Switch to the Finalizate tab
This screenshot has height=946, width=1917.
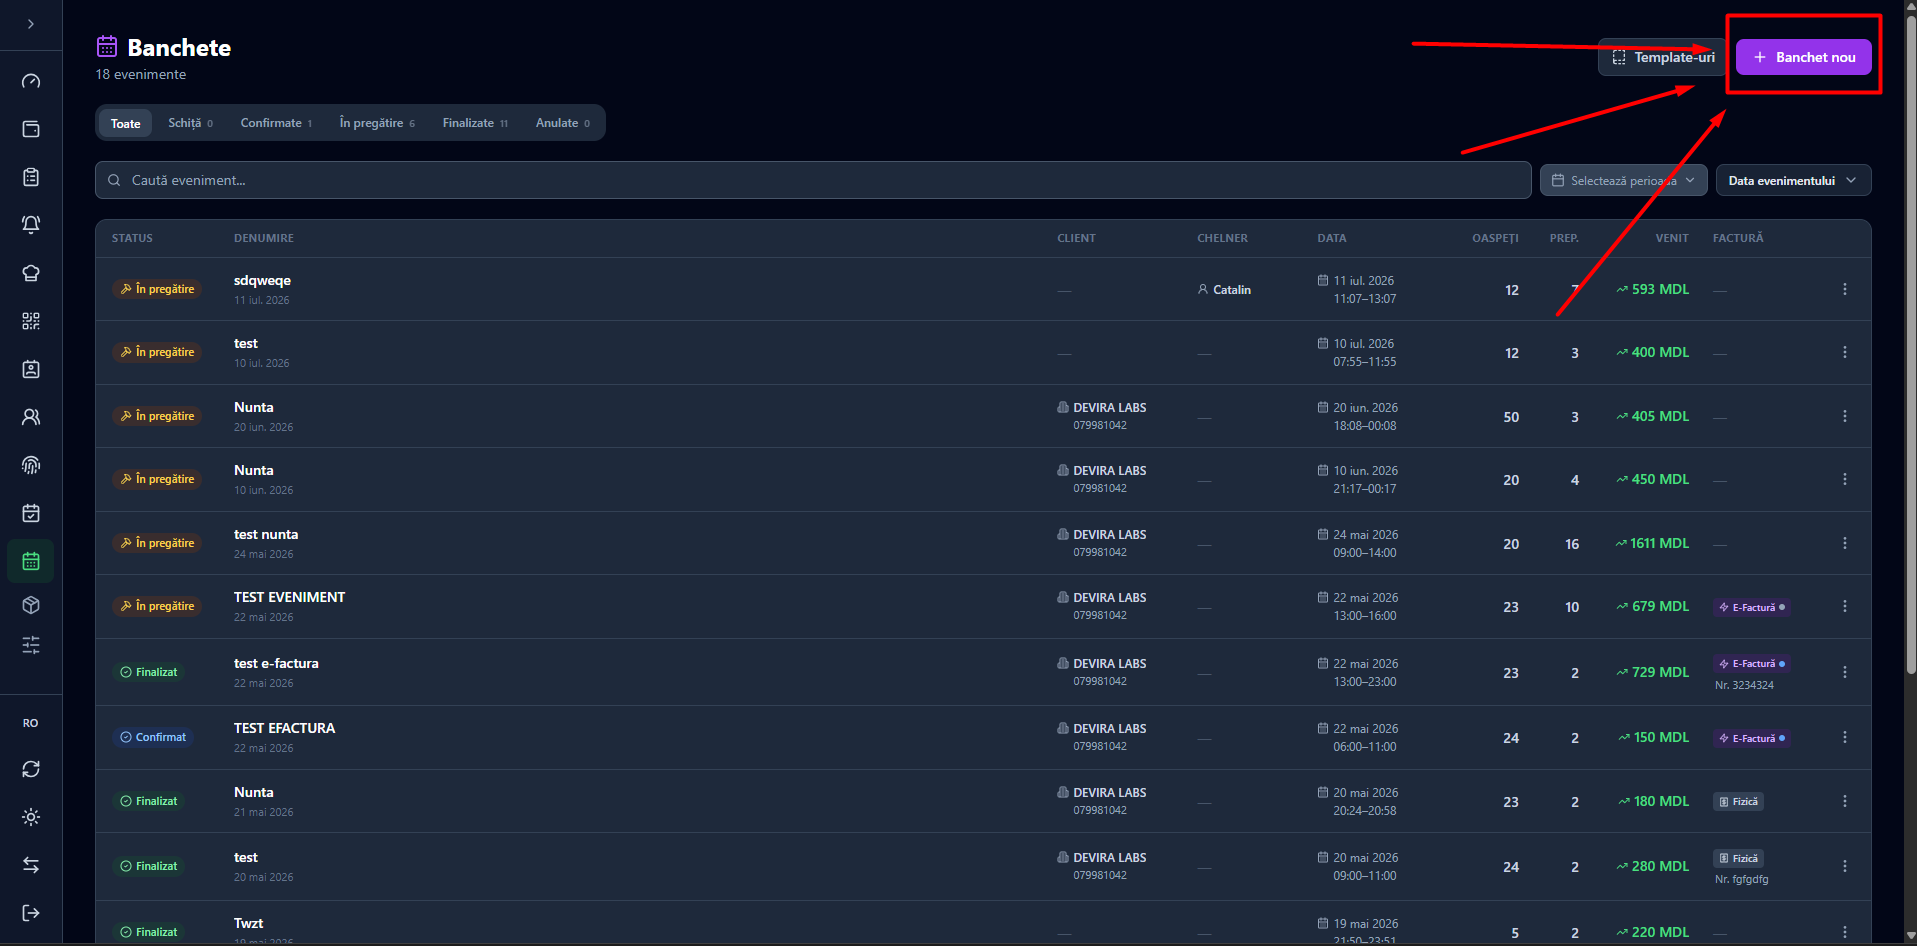[x=475, y=123]
